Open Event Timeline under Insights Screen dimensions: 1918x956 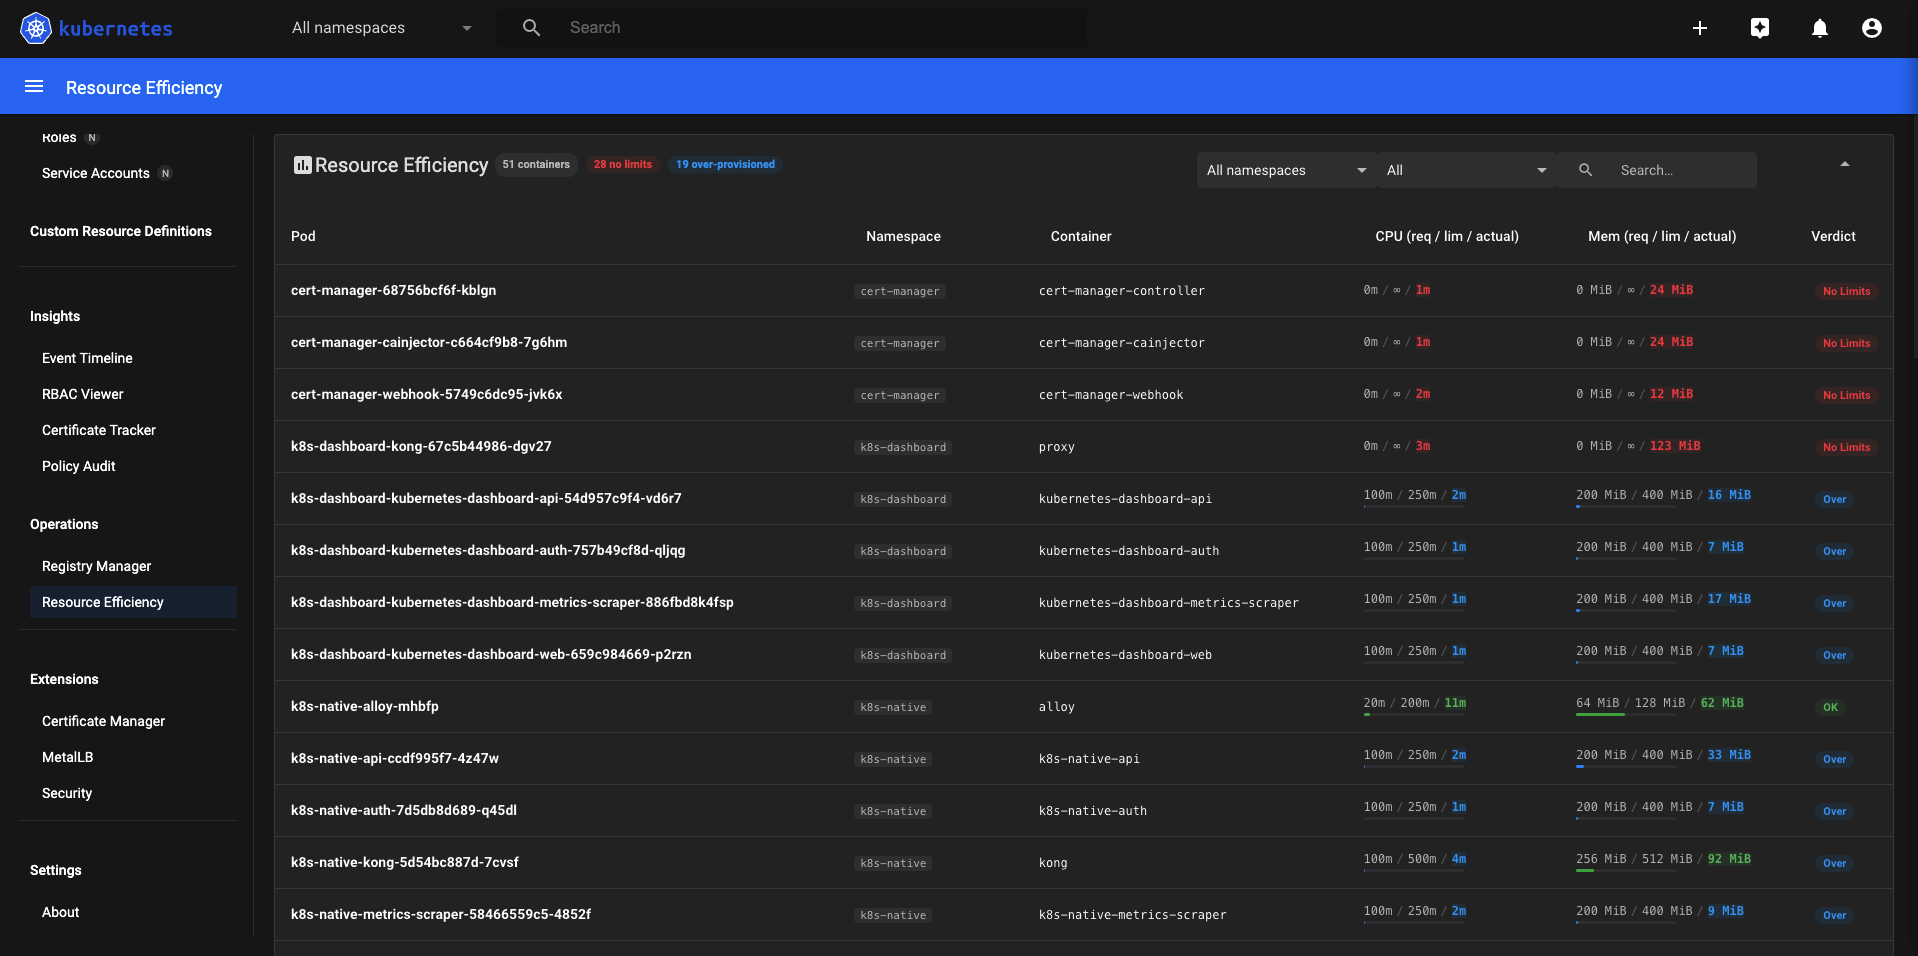pos(87,358)
